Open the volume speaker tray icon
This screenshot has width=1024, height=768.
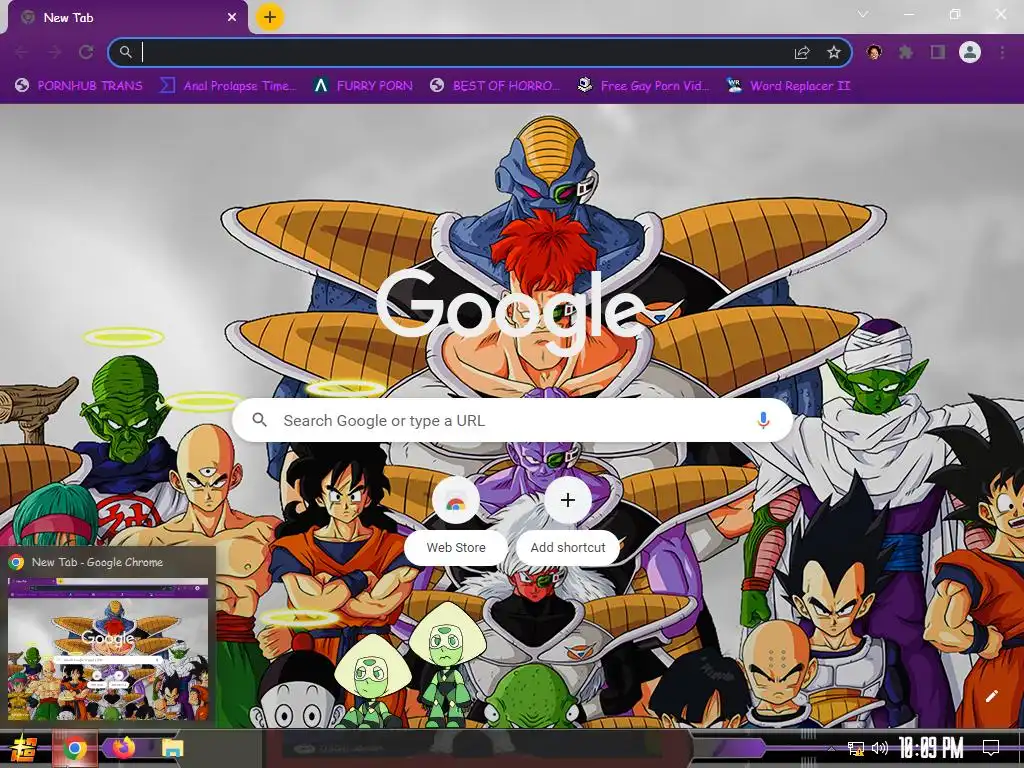click(880, 748)
